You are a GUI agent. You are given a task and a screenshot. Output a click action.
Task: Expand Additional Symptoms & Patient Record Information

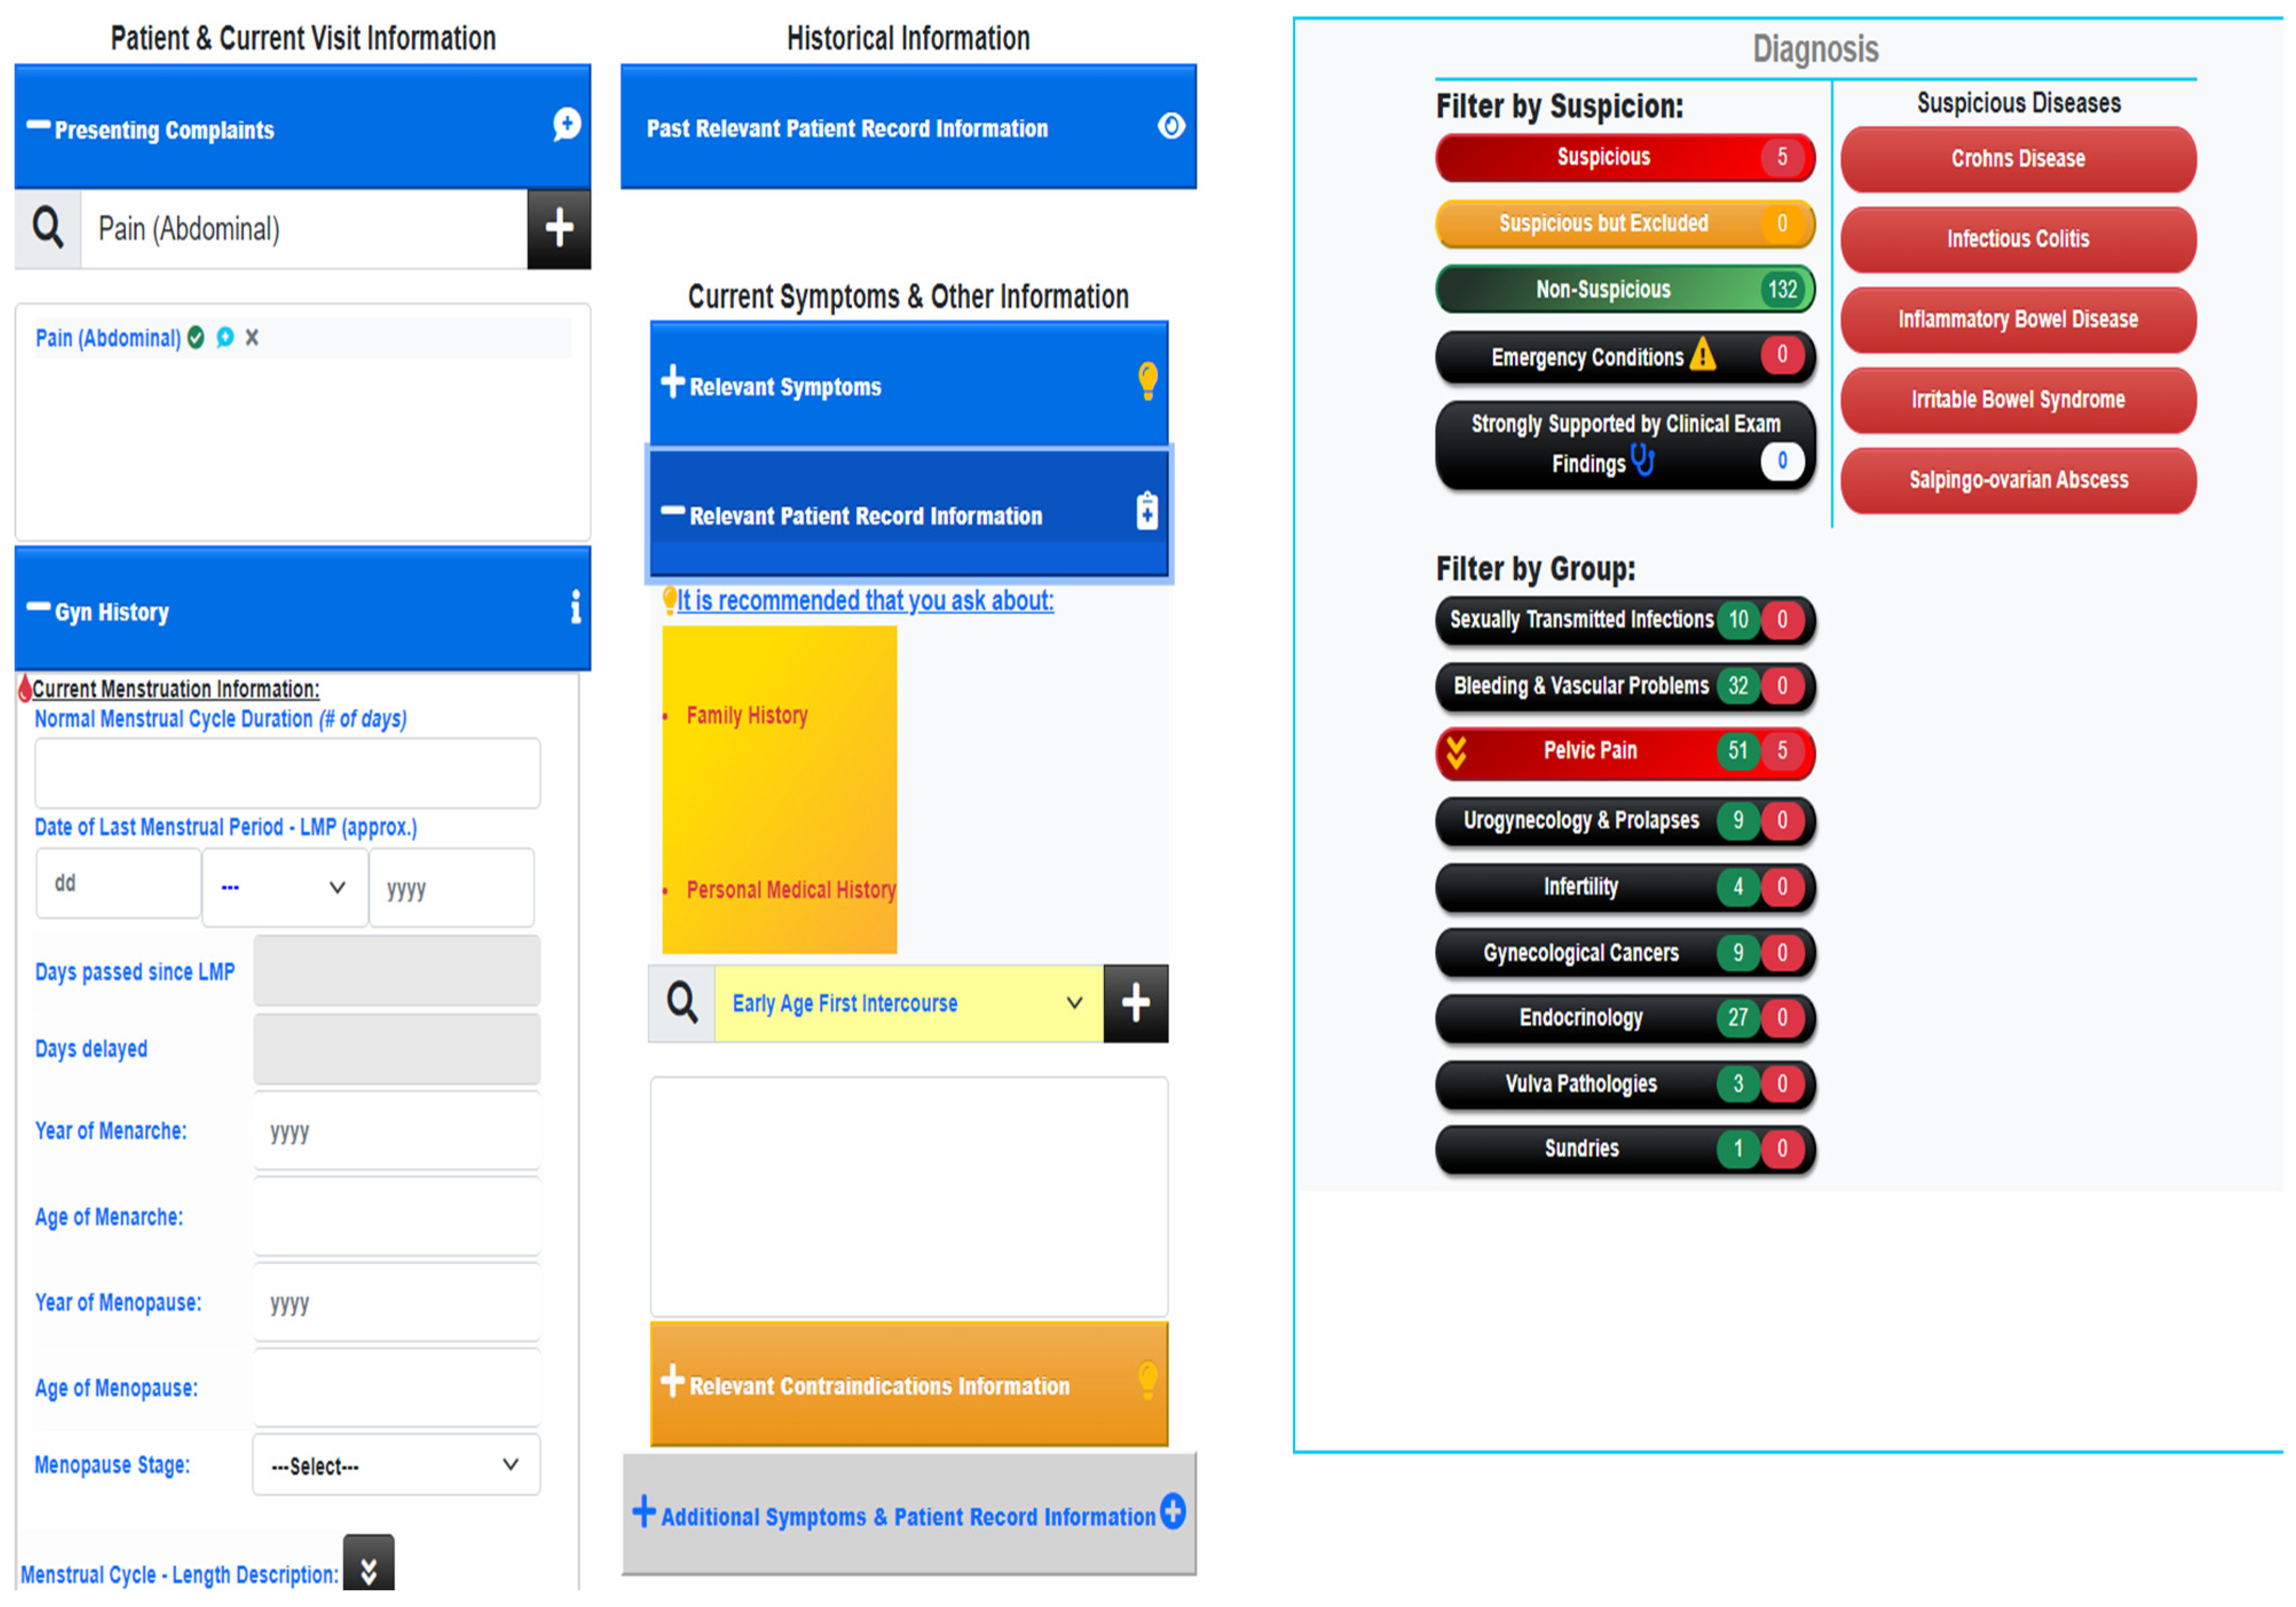(908, 1515)
